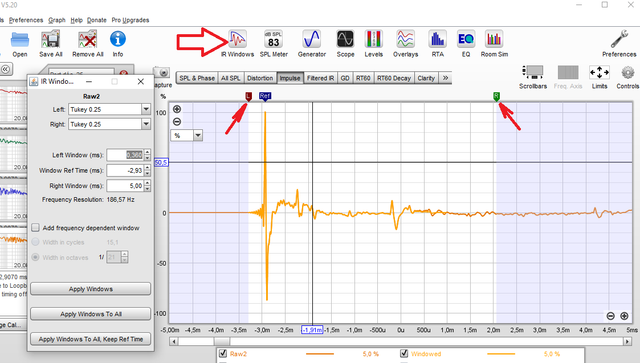Zoom out horizontal axis minus icon
The image size is (640, 363).
point(611,316)
